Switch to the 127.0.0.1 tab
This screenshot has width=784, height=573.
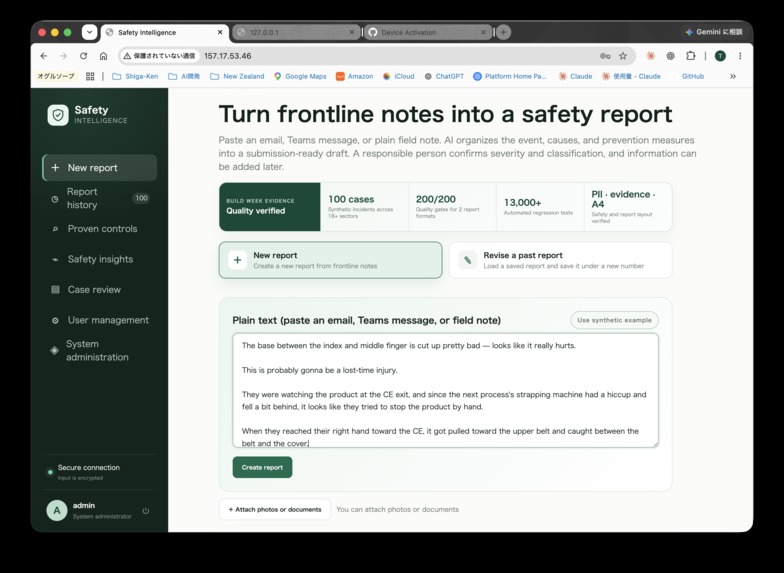[296, 32]
